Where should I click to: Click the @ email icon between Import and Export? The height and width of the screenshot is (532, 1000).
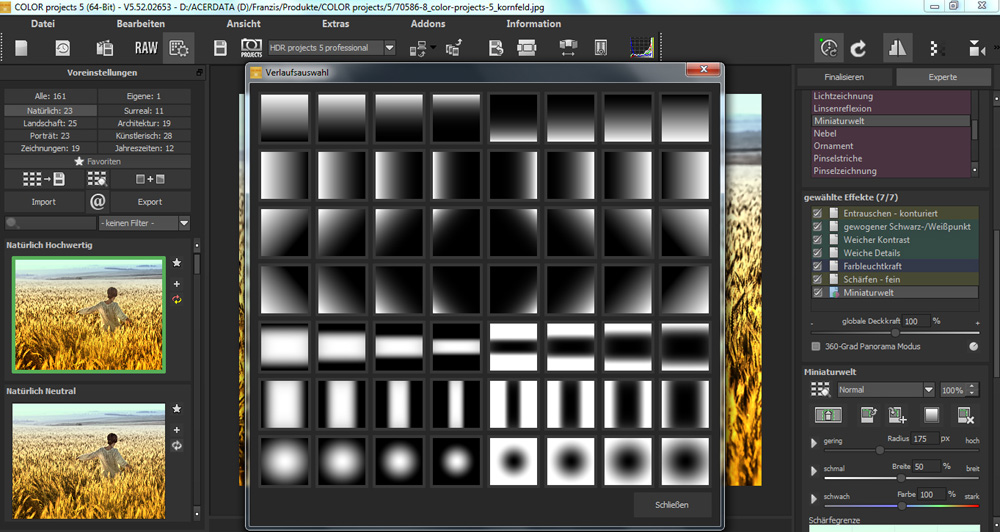(97, 201)
